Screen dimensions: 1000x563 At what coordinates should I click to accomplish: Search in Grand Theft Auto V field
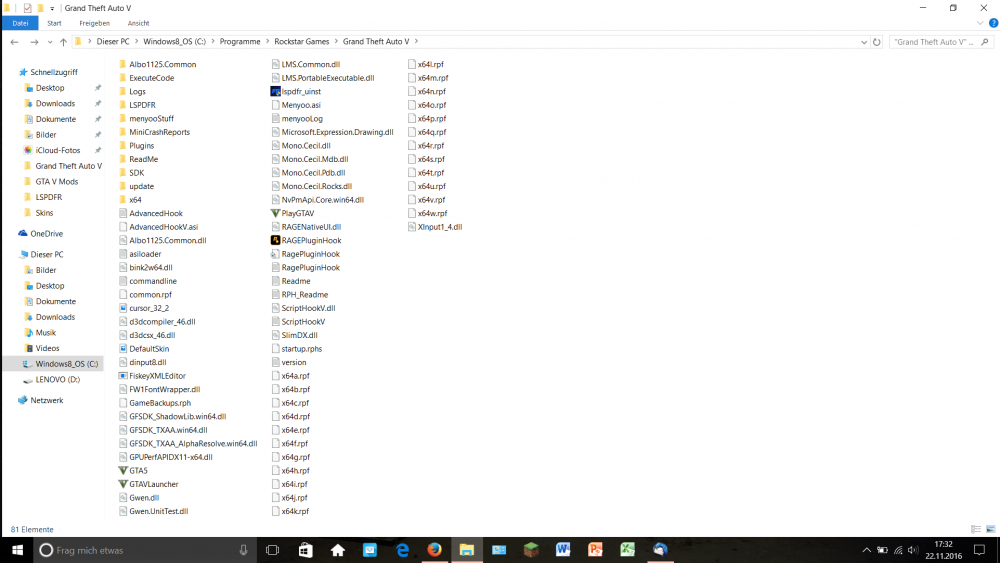pos(941,42)
